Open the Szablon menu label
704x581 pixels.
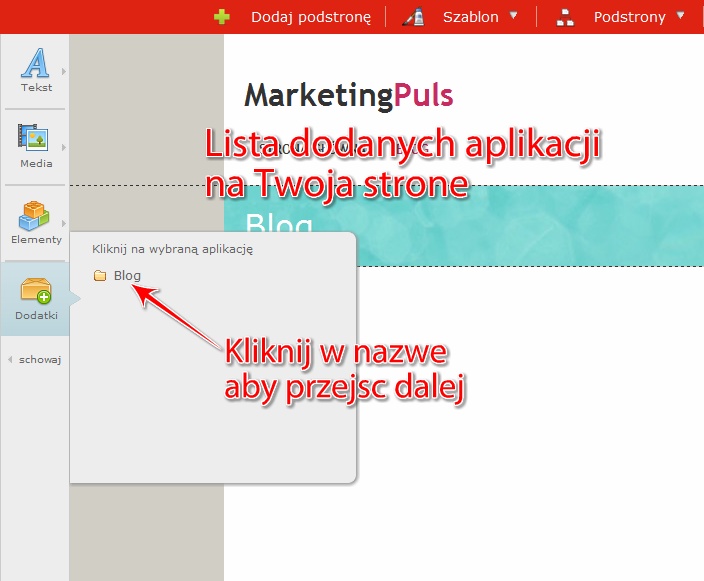point(470,16)
